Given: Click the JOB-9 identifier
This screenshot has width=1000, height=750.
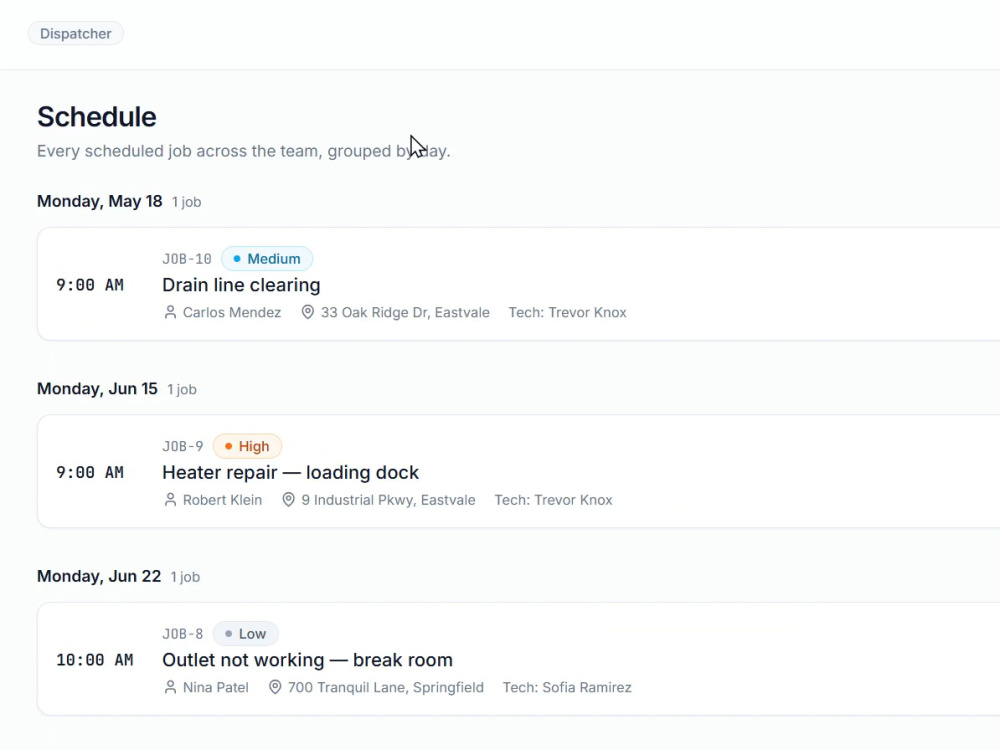Looking at the screenshot, I should coord(183,446).
